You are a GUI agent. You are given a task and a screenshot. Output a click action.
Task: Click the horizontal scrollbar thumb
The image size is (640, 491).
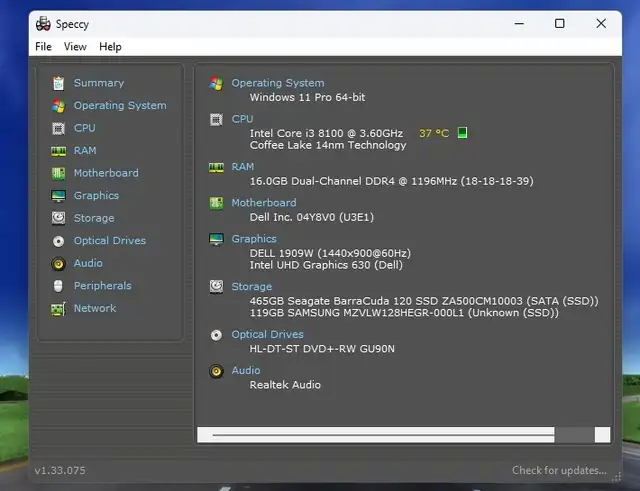tap(384, 435)
